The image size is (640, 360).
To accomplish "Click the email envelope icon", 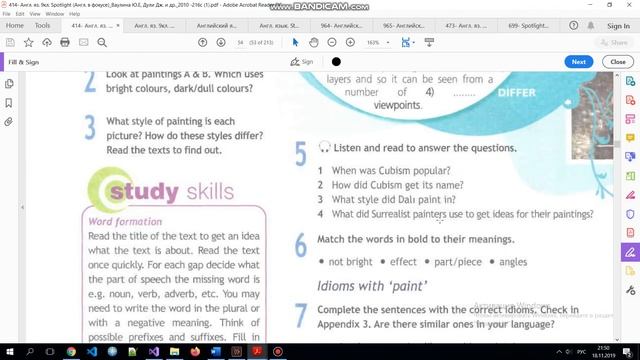I will coord(83,42).
